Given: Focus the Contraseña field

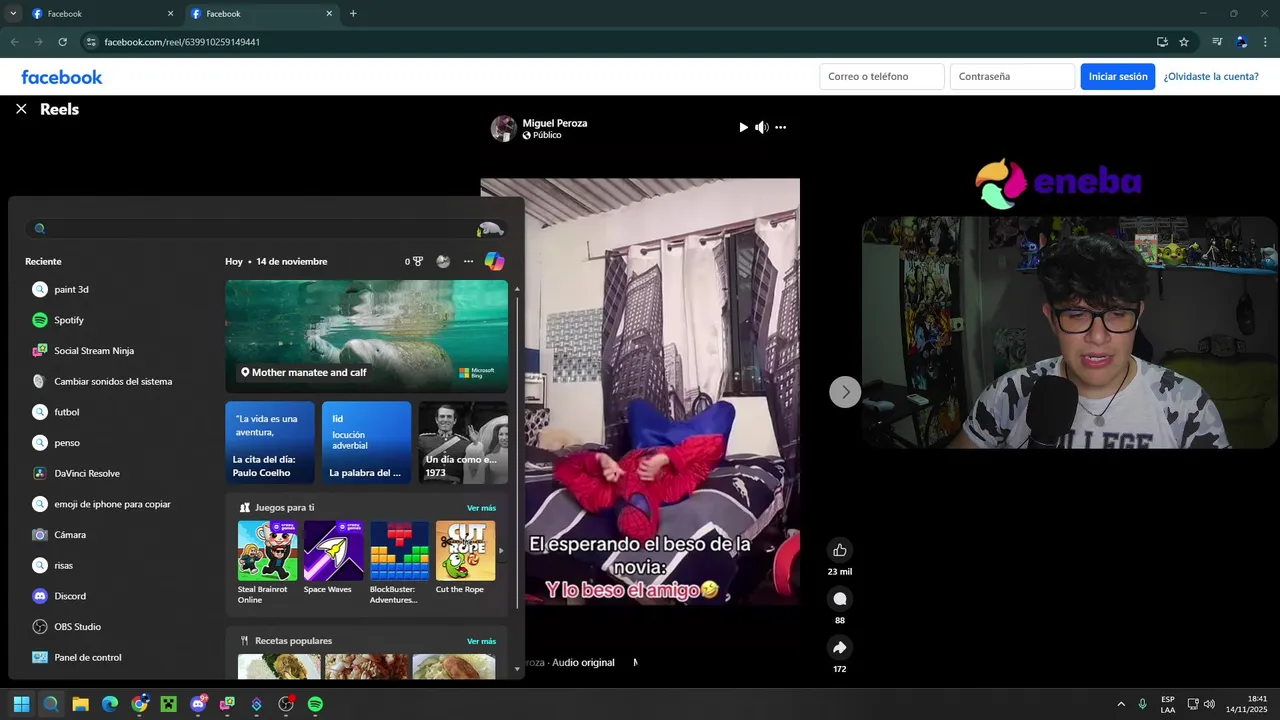Looking at the screenshot, I should point(1012,77).
